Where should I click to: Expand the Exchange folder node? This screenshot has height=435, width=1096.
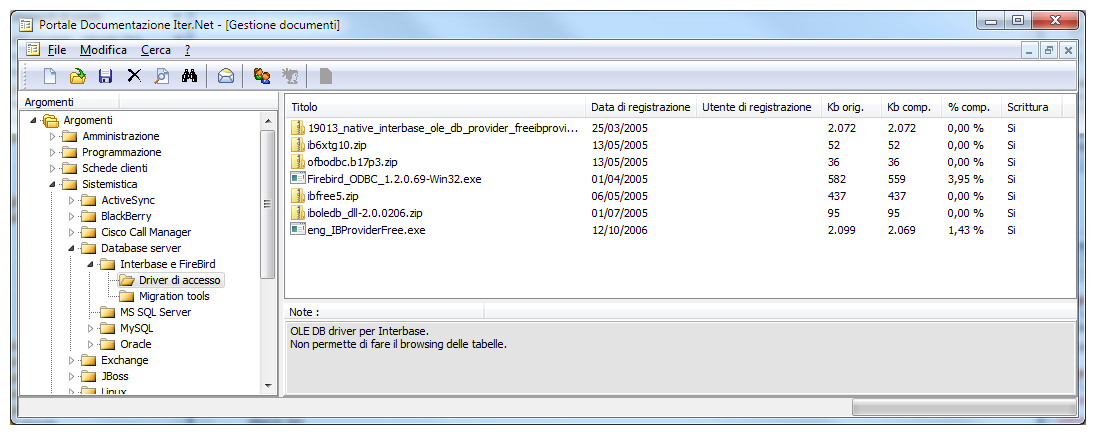(x=71, y=361)
